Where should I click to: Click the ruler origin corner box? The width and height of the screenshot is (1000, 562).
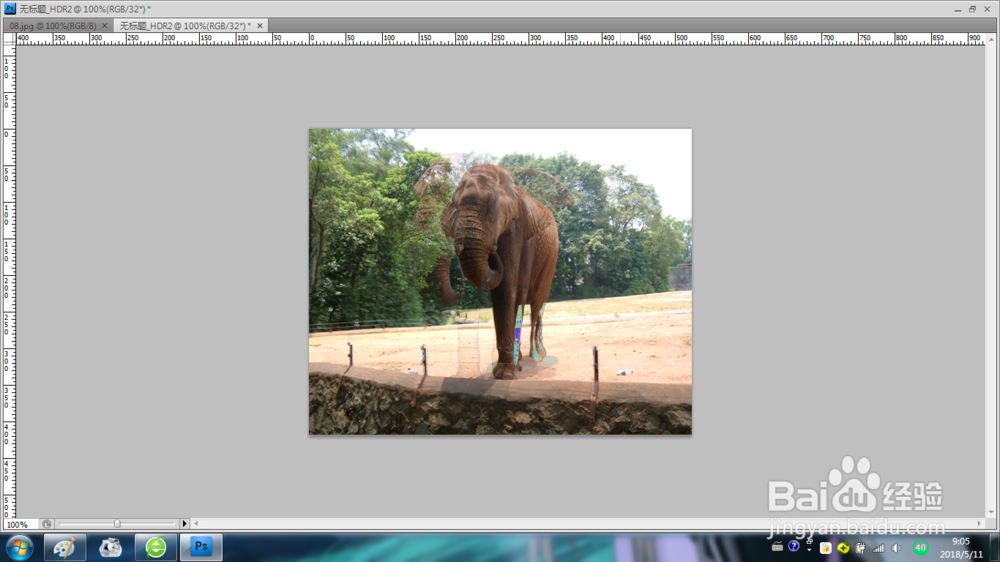[x=9, y=39]
